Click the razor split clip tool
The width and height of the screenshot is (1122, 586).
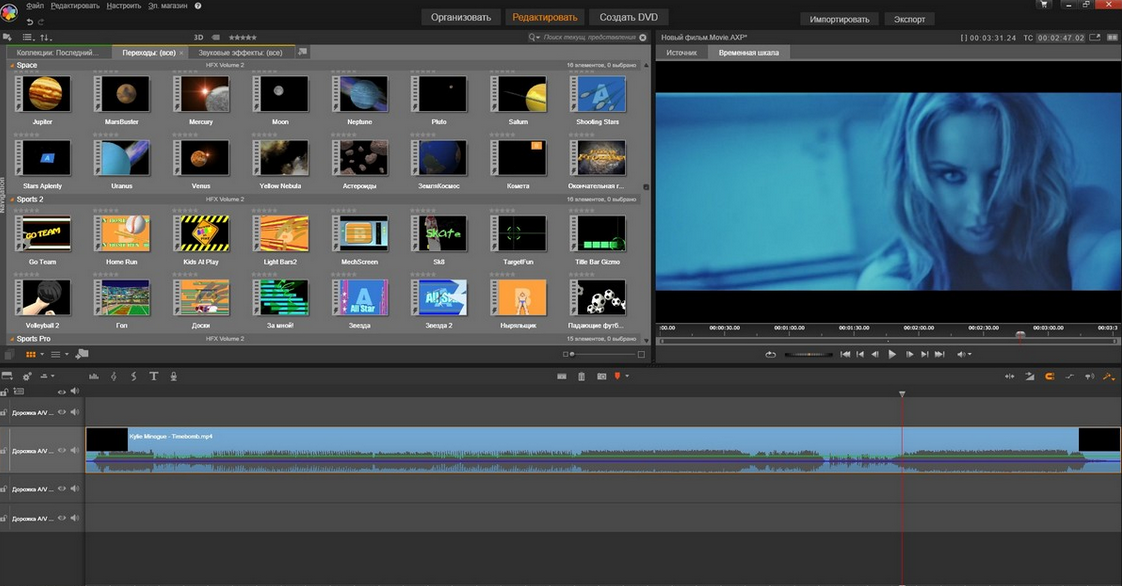pos(562,376)
